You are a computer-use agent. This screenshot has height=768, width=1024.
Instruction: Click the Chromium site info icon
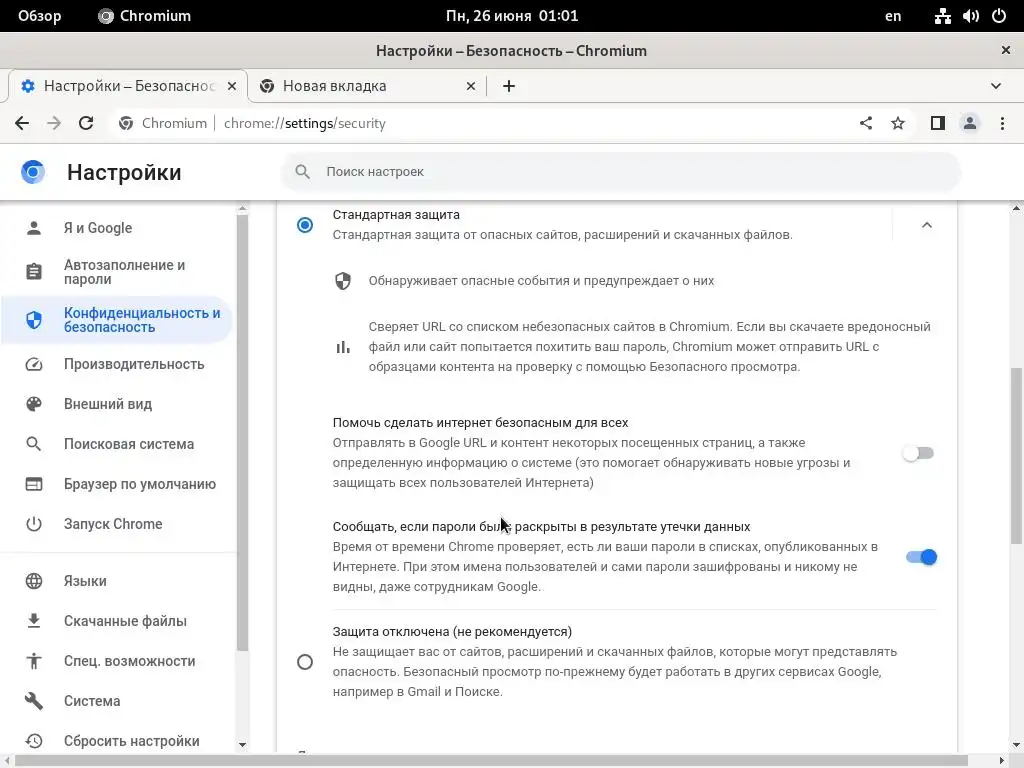[x=126, y=123]
